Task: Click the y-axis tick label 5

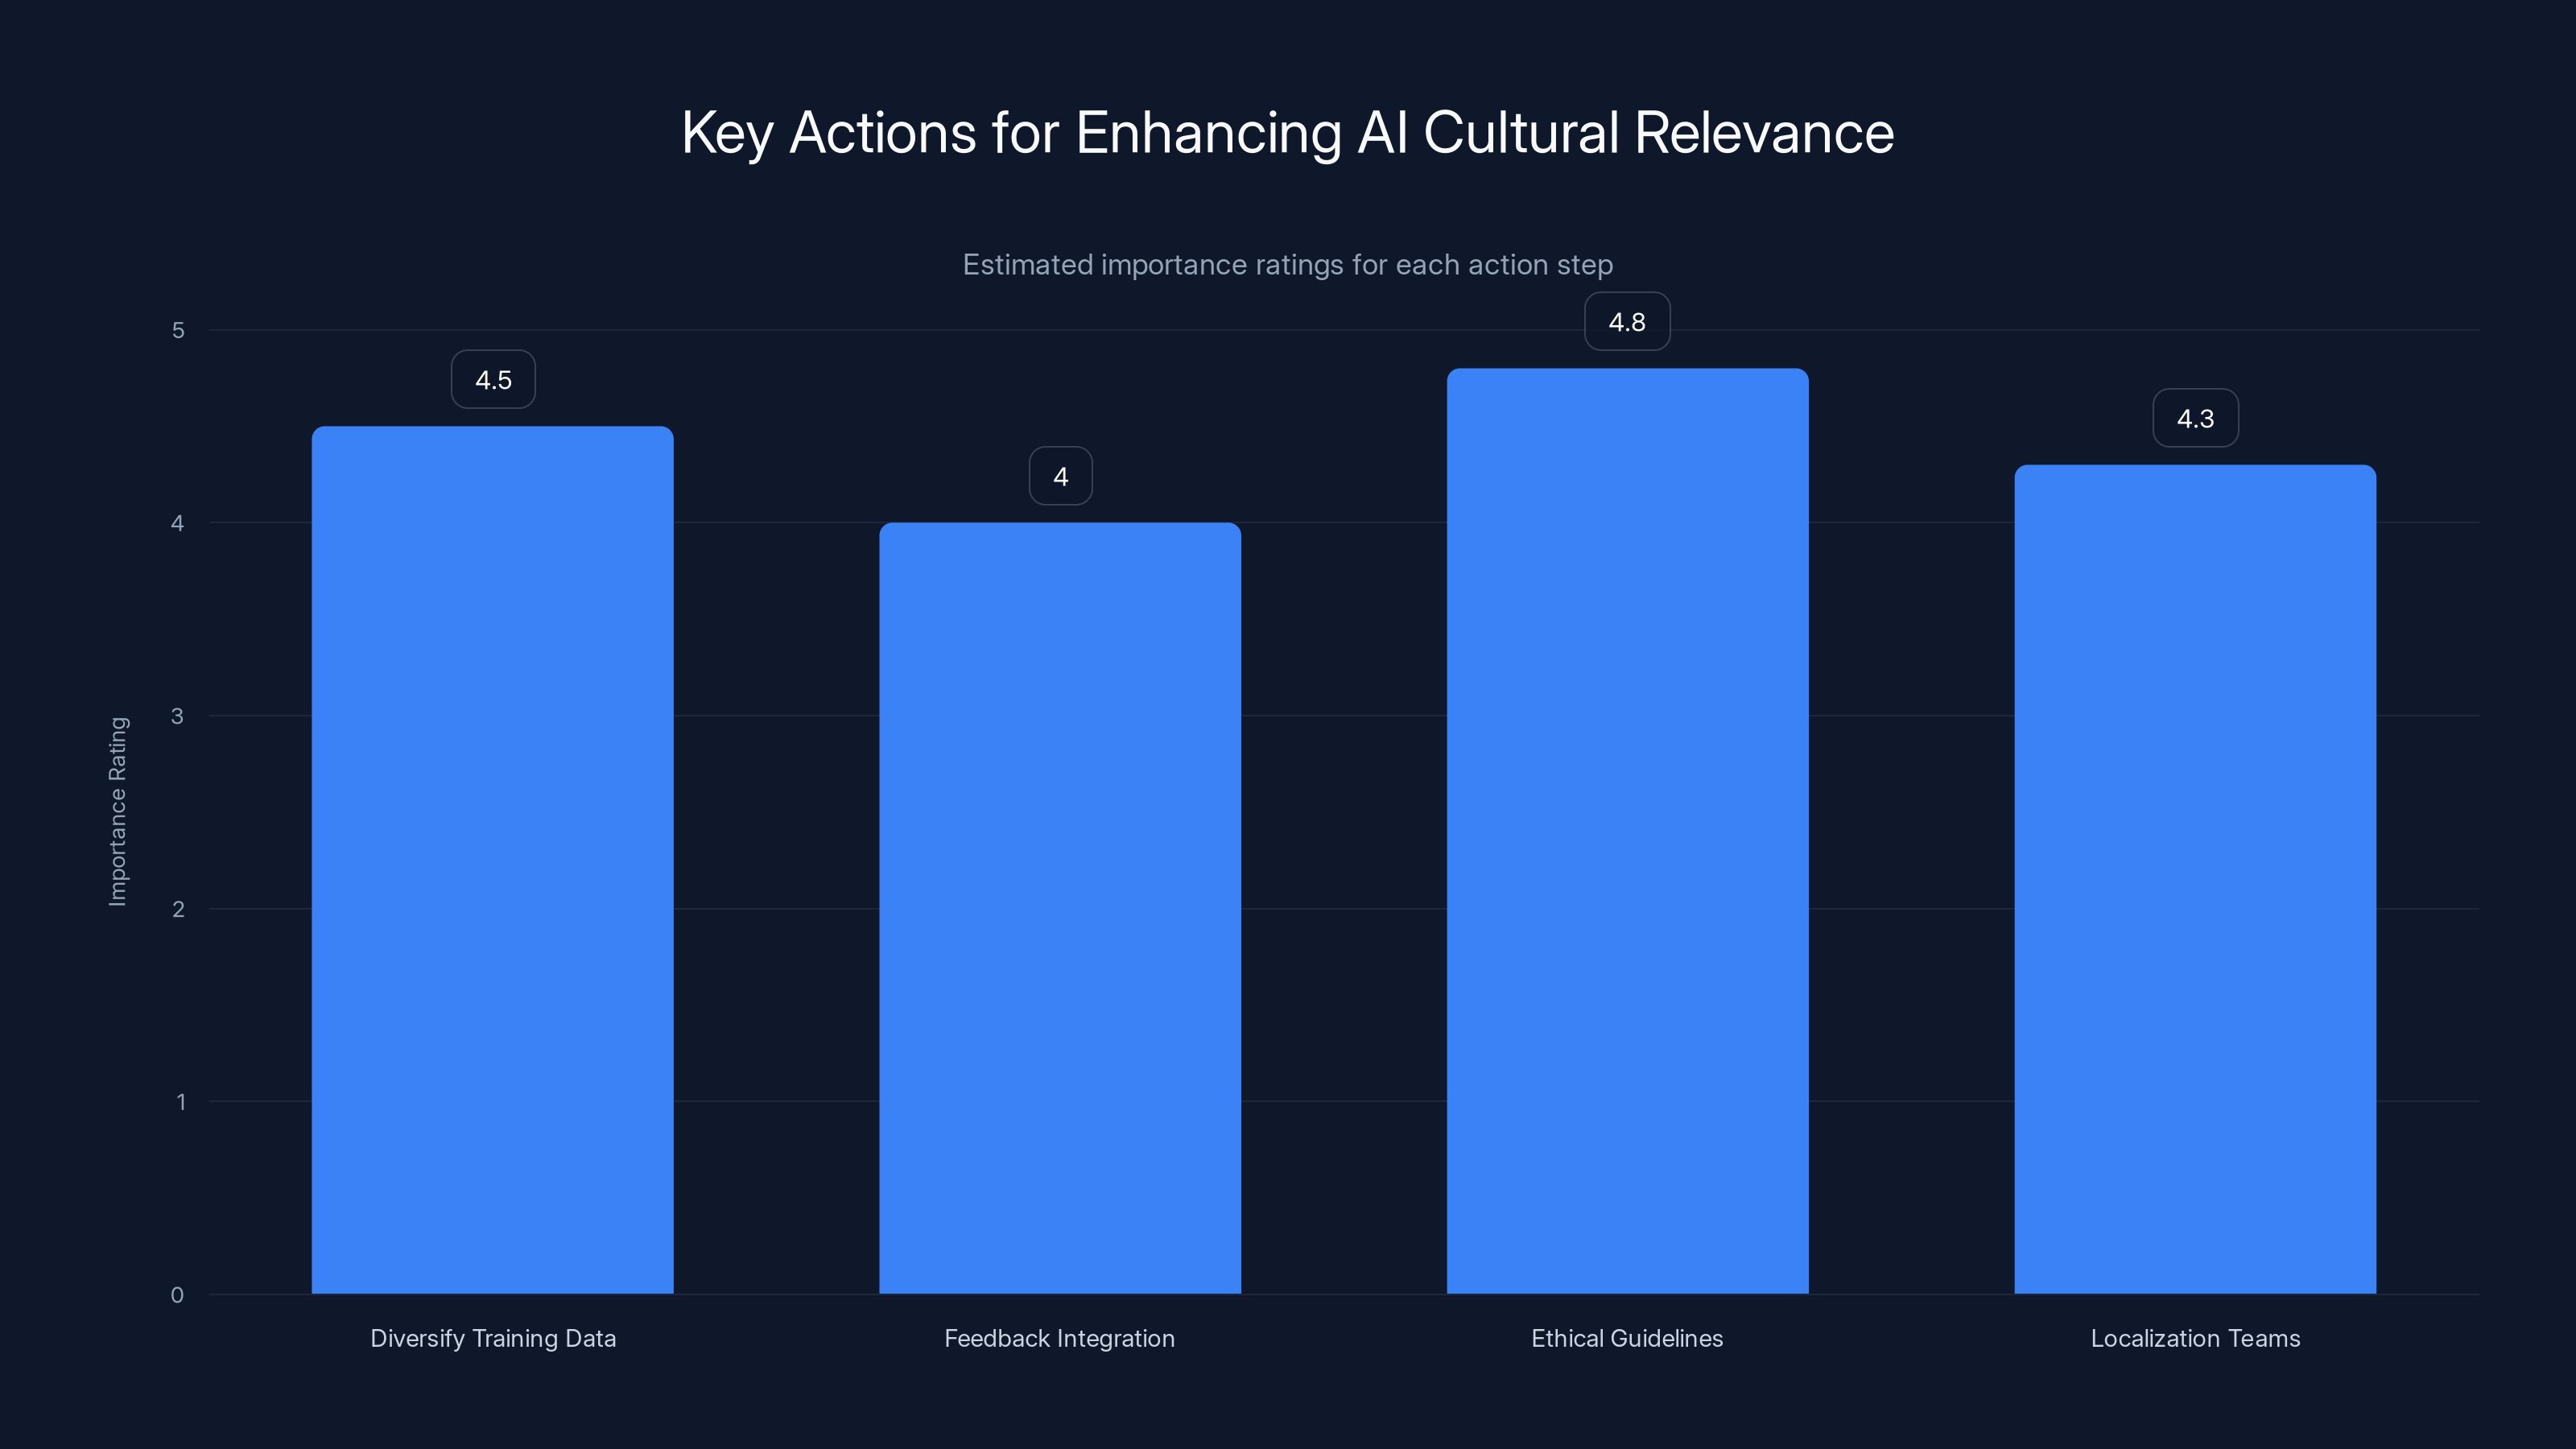Action: tap(178, 330)
